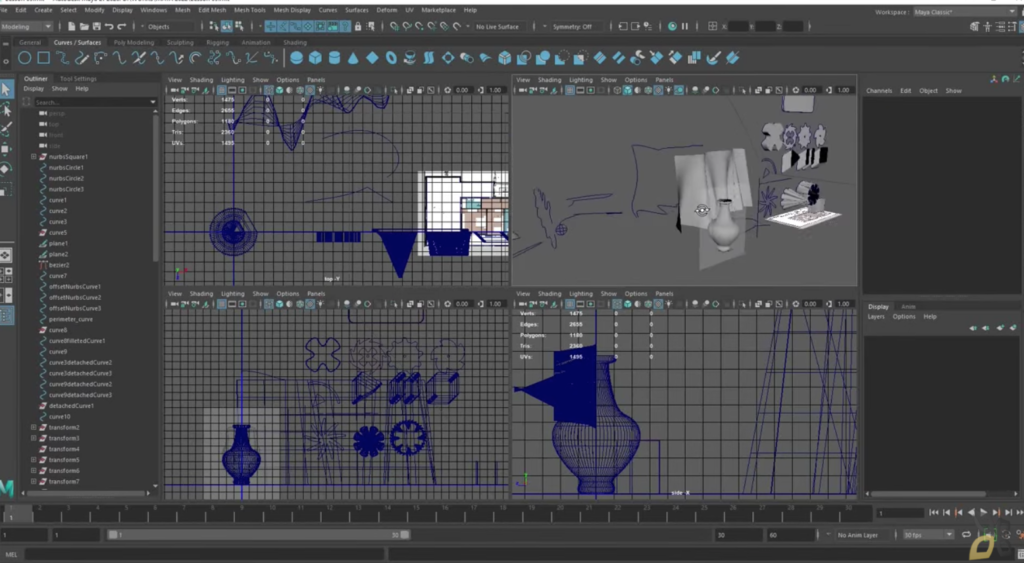Toggle Select by Hierarchy mode
The height and width of the screenshot is (563, 1024).
(x=214, y=26)
